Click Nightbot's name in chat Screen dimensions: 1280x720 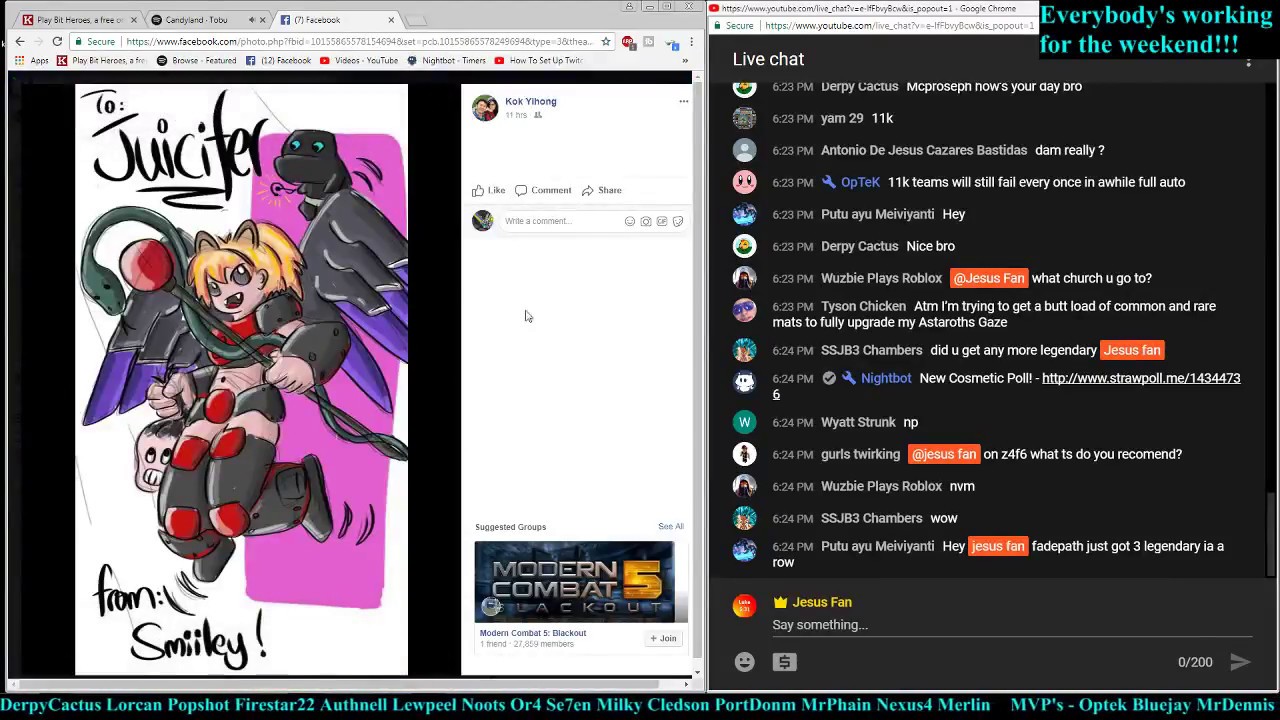pyautogui.click(x=886, y=378)
